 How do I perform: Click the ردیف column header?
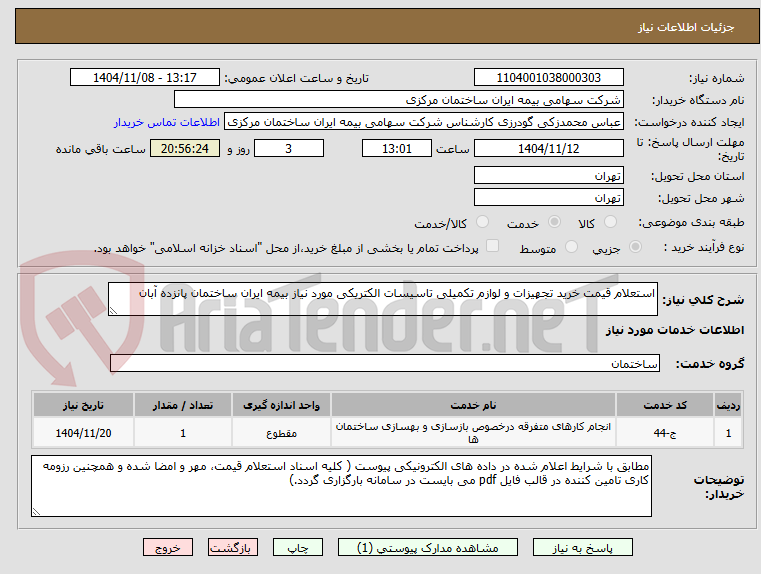tap(728, 405)
